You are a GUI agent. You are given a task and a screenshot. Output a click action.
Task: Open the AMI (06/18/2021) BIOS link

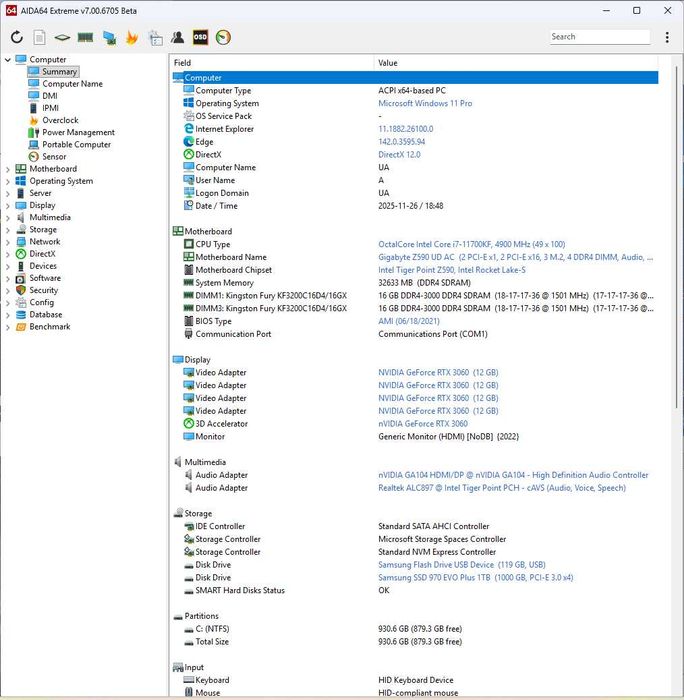(x=409, y=321)
